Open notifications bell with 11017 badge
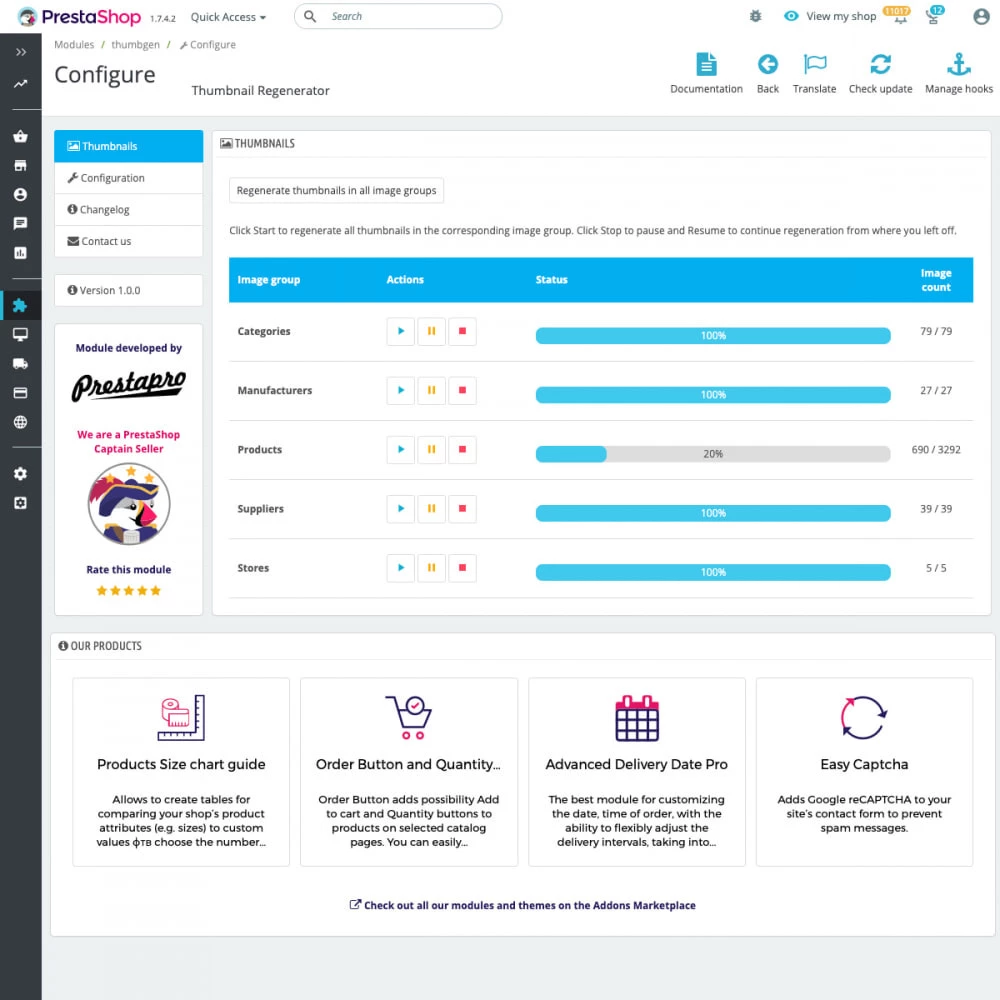 click(898, 15)
